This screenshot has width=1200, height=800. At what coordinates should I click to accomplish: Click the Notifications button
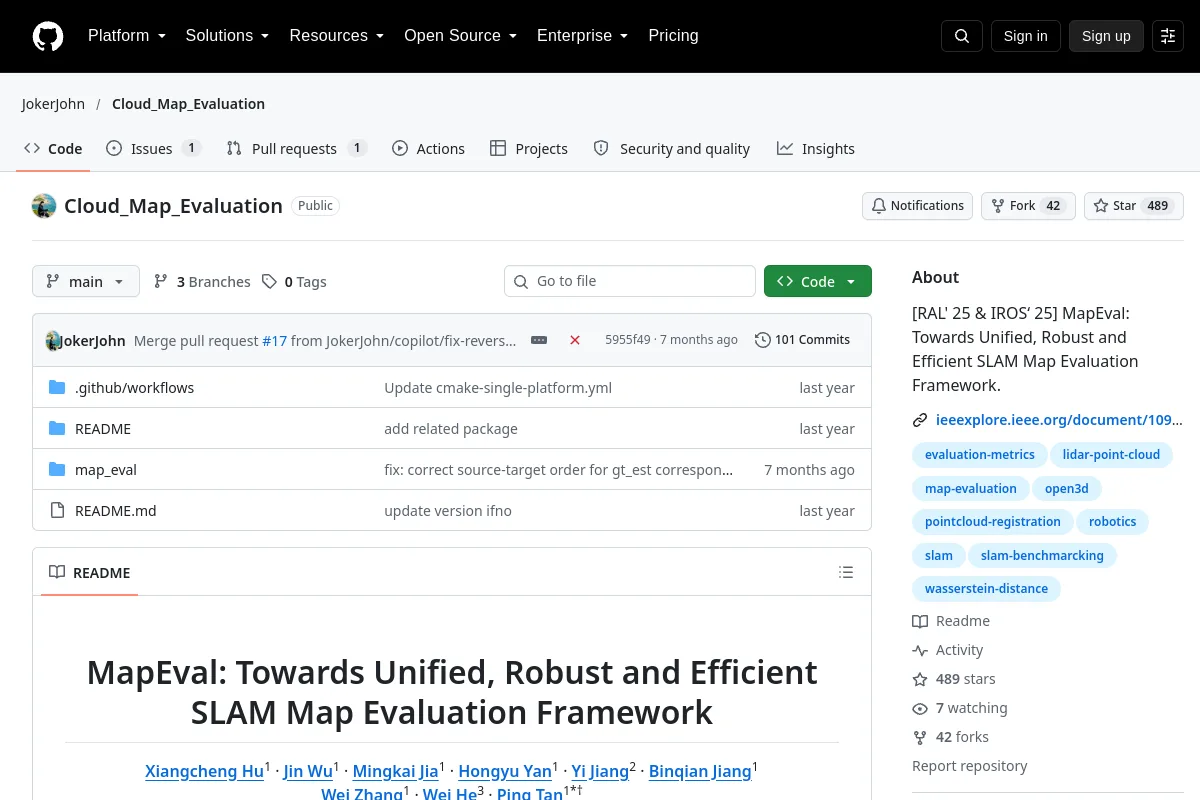(x=917, y=206)
